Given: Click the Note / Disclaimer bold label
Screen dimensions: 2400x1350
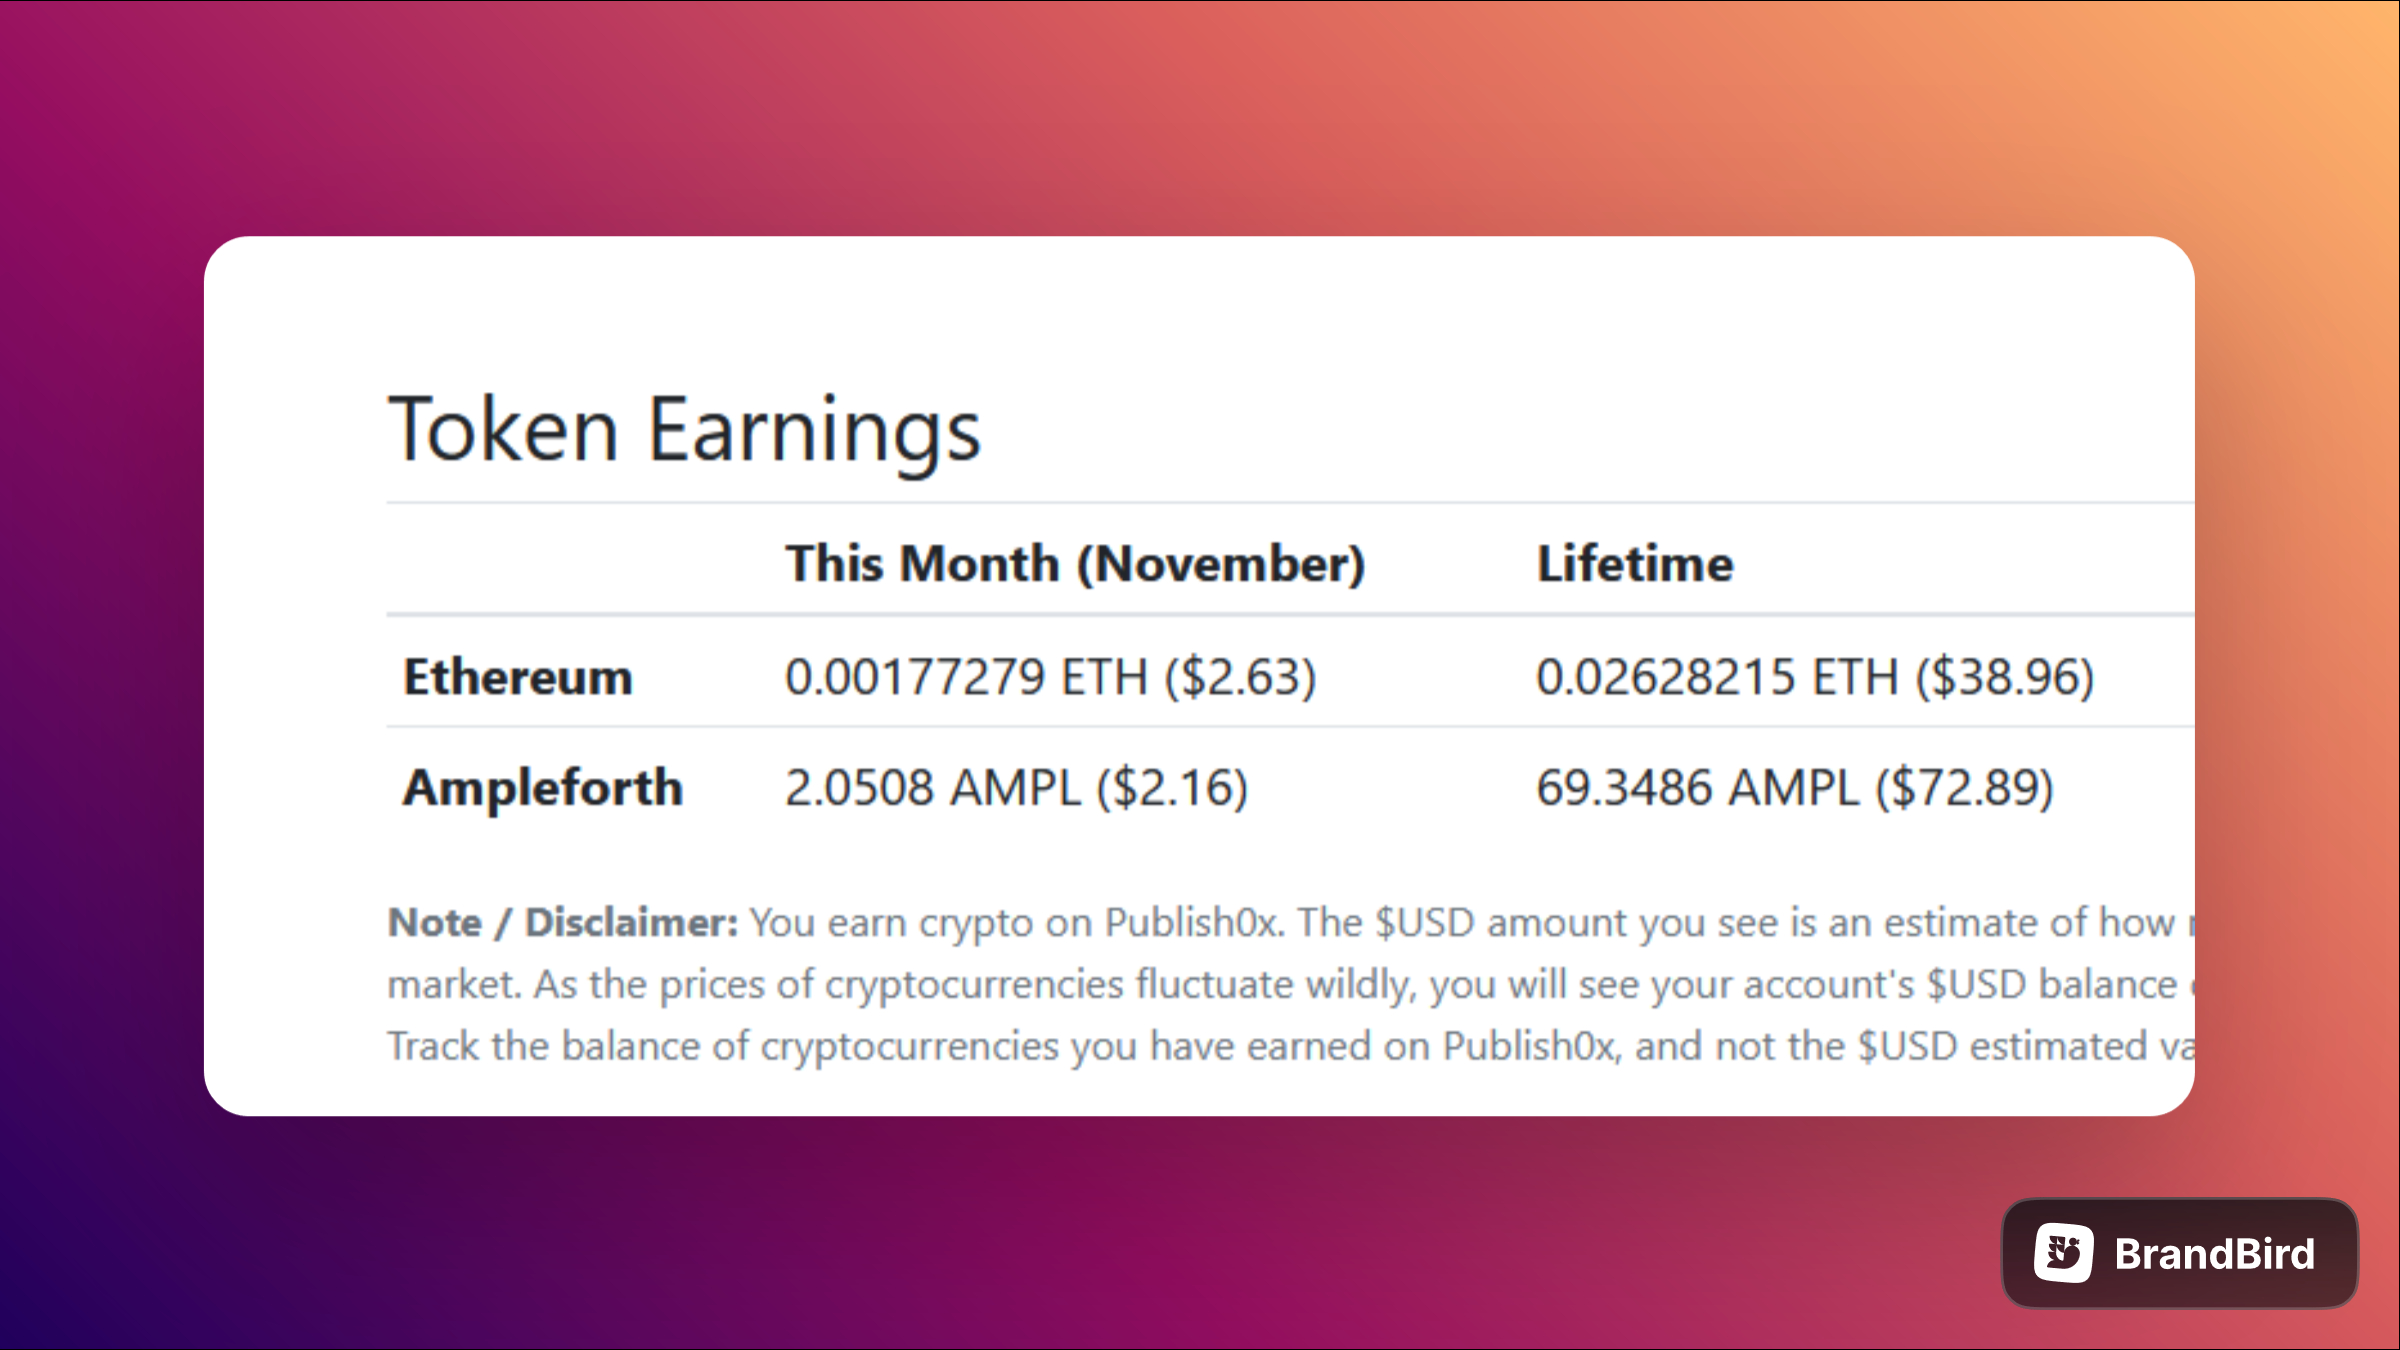Looking at the screenshot, I should coord(563,922).
